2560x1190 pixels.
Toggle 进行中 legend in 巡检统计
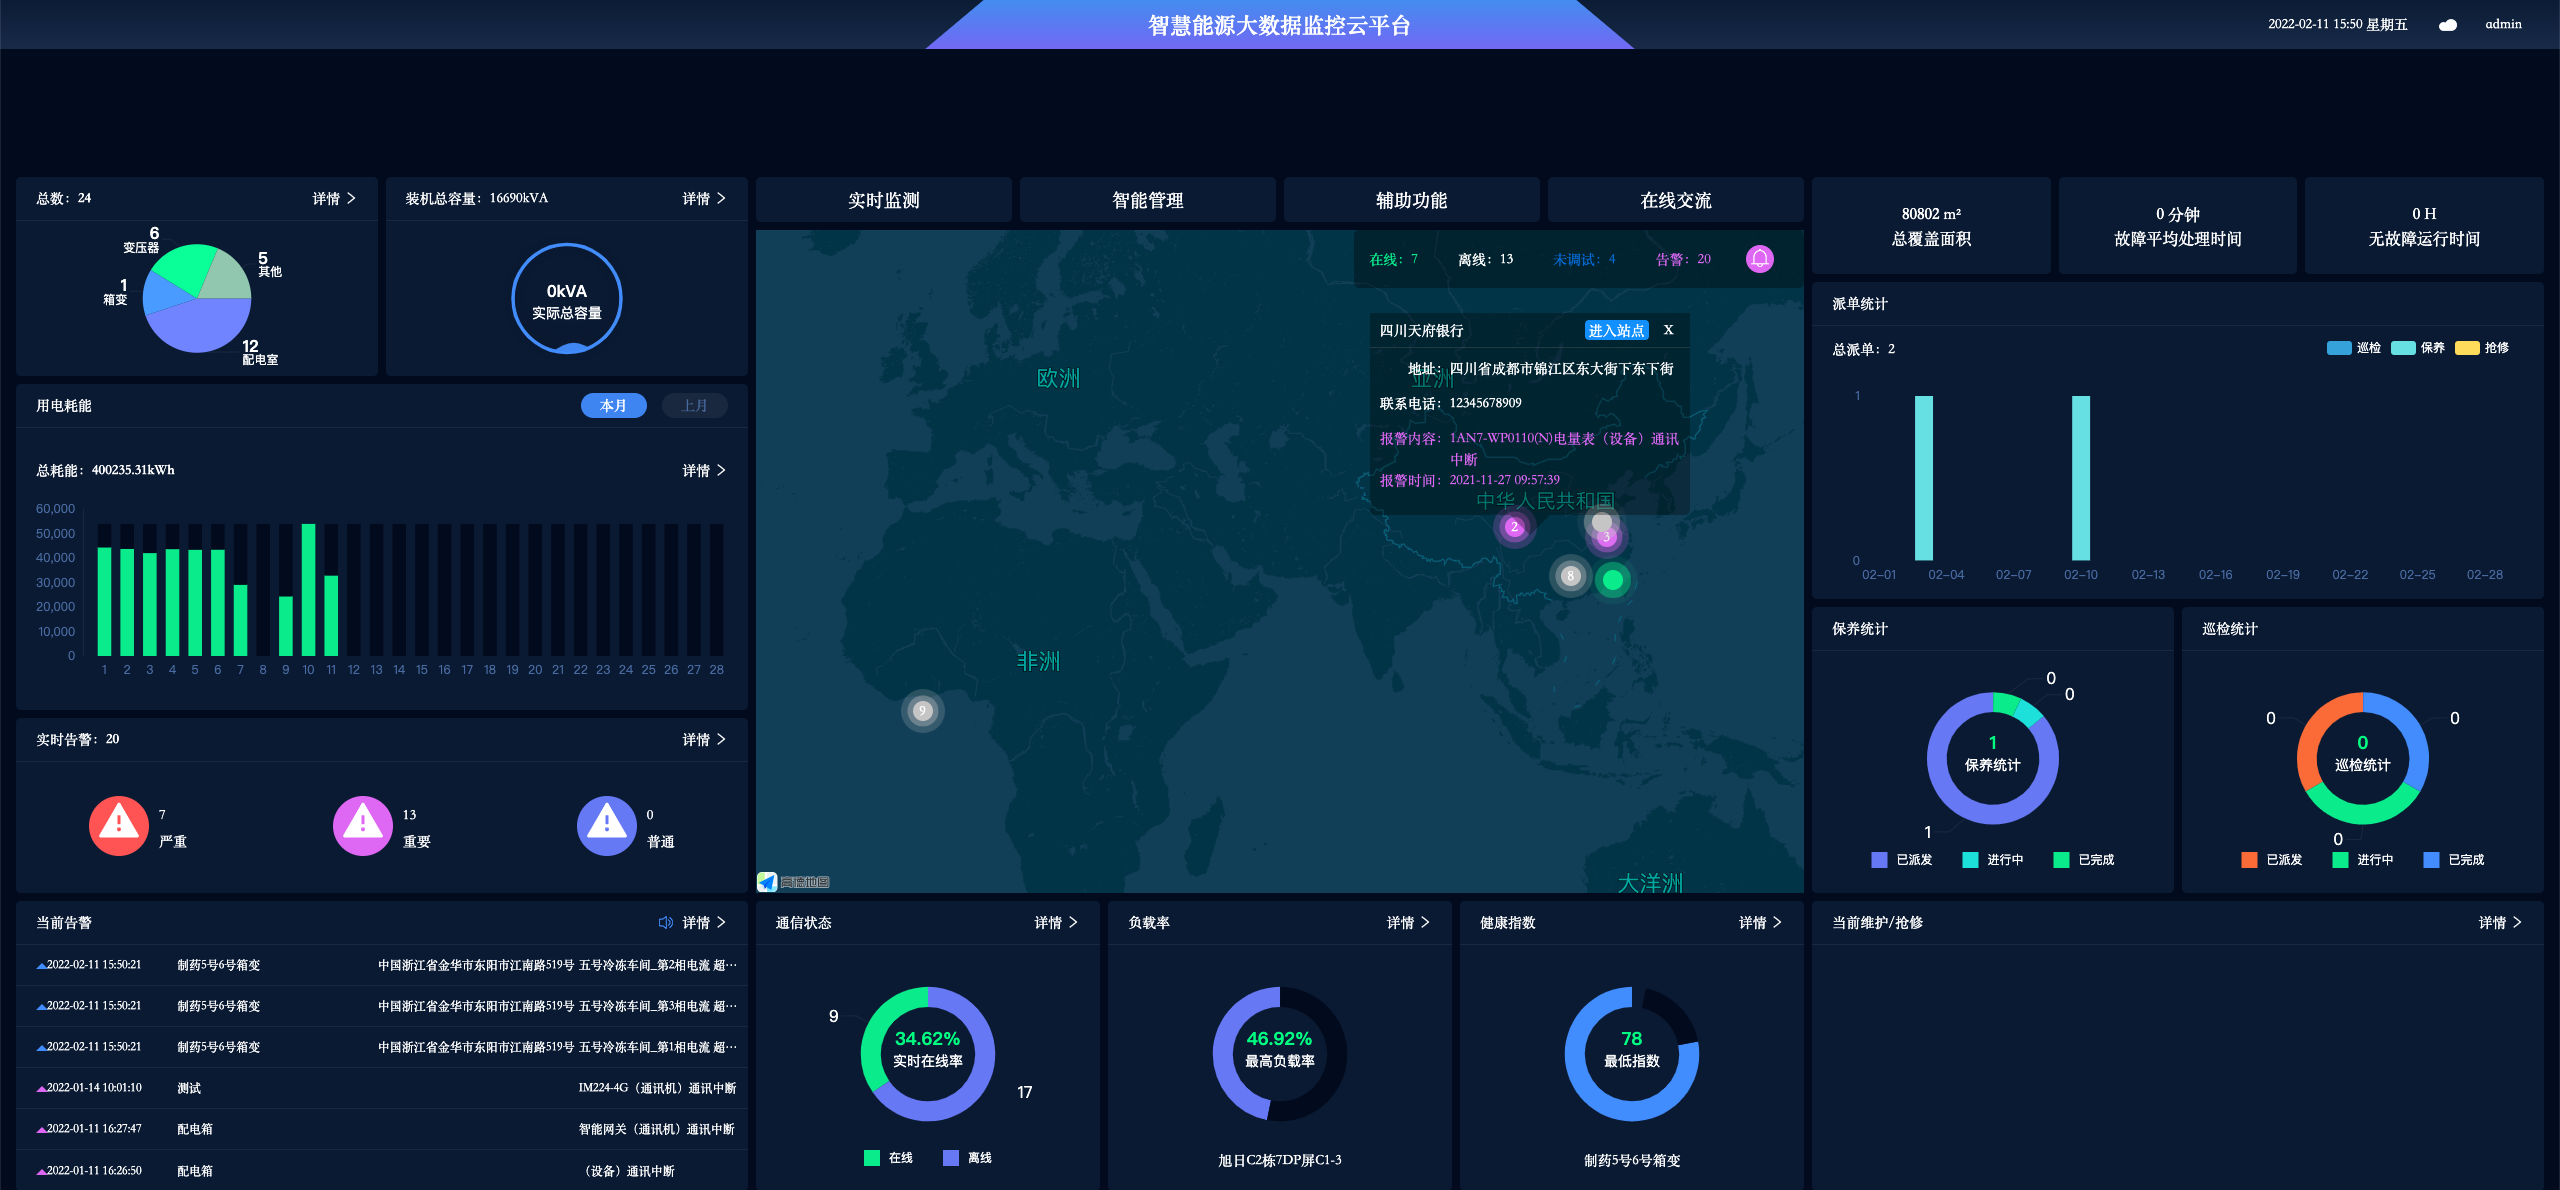pos(2363,860)
